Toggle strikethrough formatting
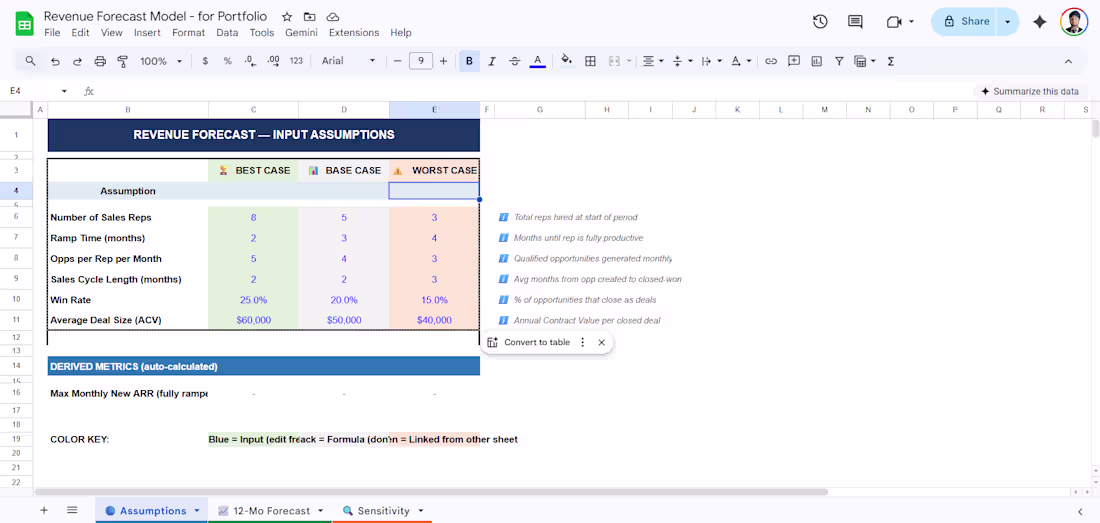 click(x=514, y=61)
